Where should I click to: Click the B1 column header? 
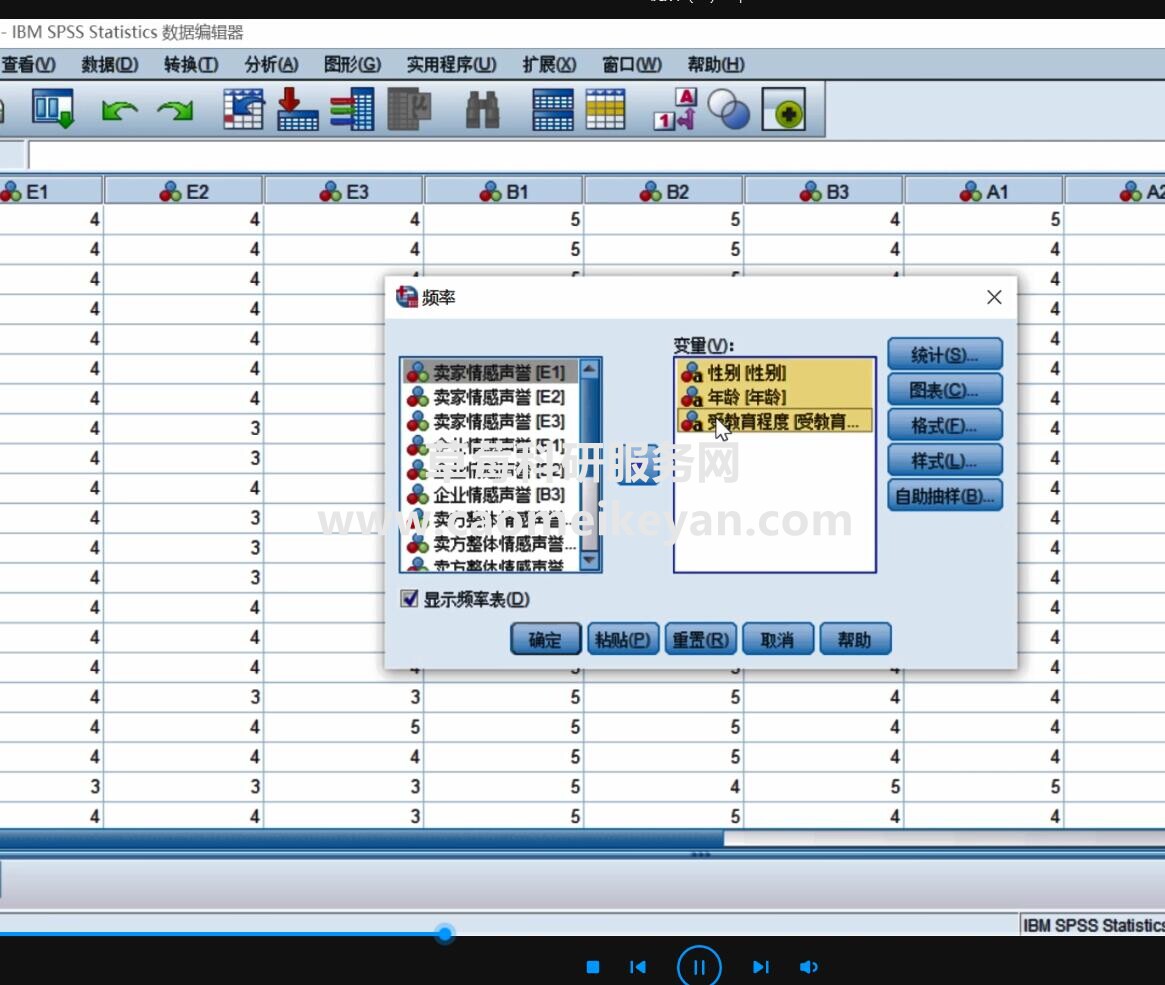(x=504, y=191)
